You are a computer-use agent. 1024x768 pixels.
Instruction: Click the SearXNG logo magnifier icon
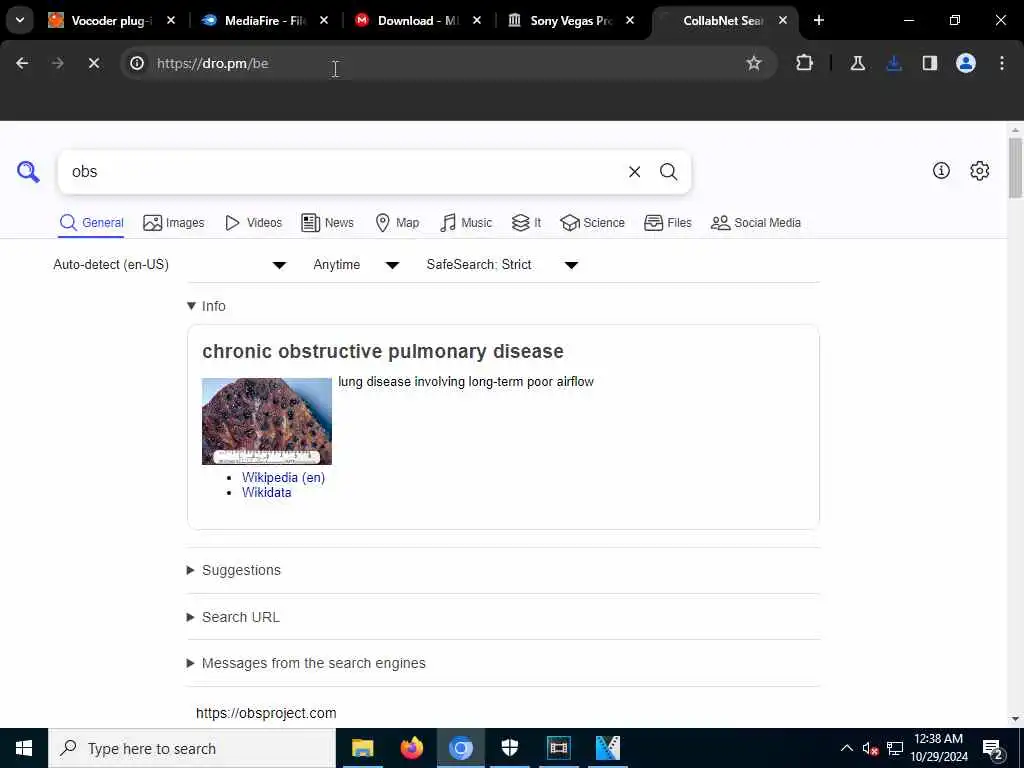[x=28, y=172]
